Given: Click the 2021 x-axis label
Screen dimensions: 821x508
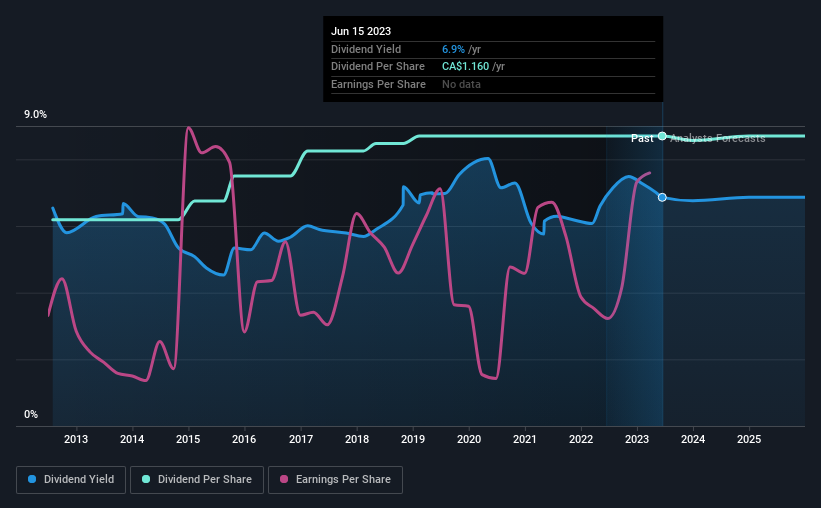Looking at the screenshot, I should [525, 439].
